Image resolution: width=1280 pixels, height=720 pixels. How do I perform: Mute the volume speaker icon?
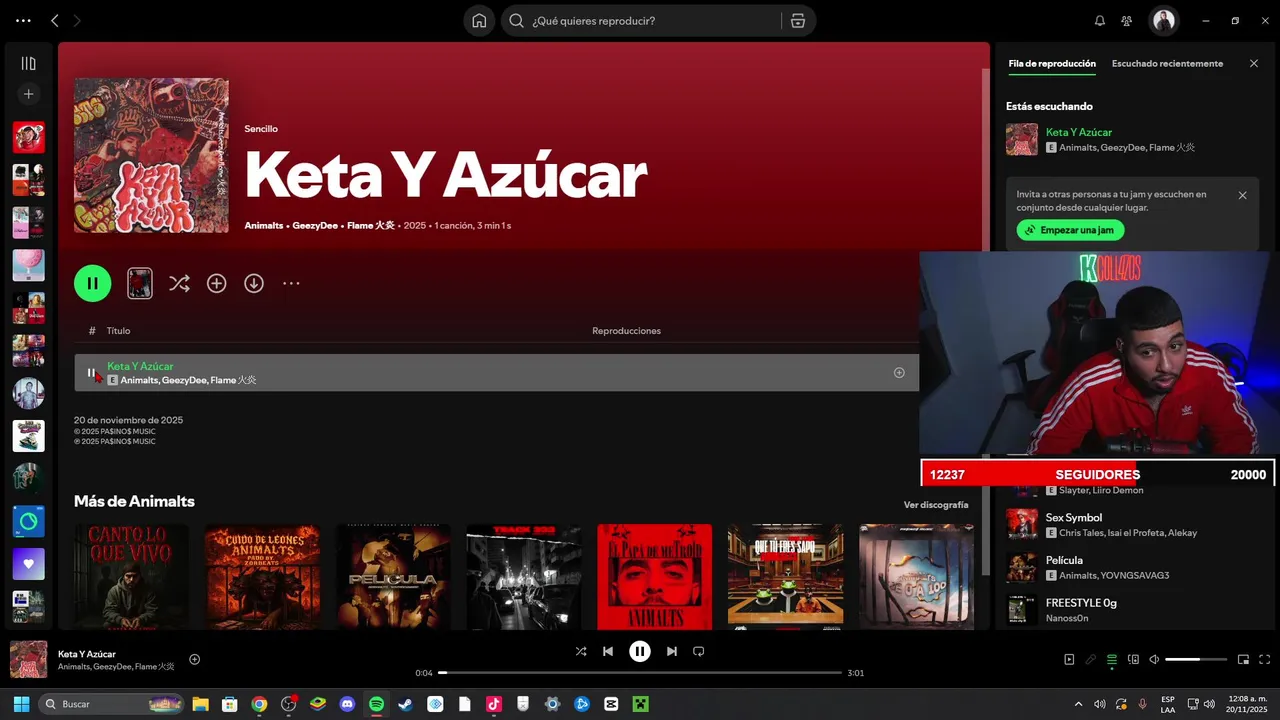click(1154, 660)
